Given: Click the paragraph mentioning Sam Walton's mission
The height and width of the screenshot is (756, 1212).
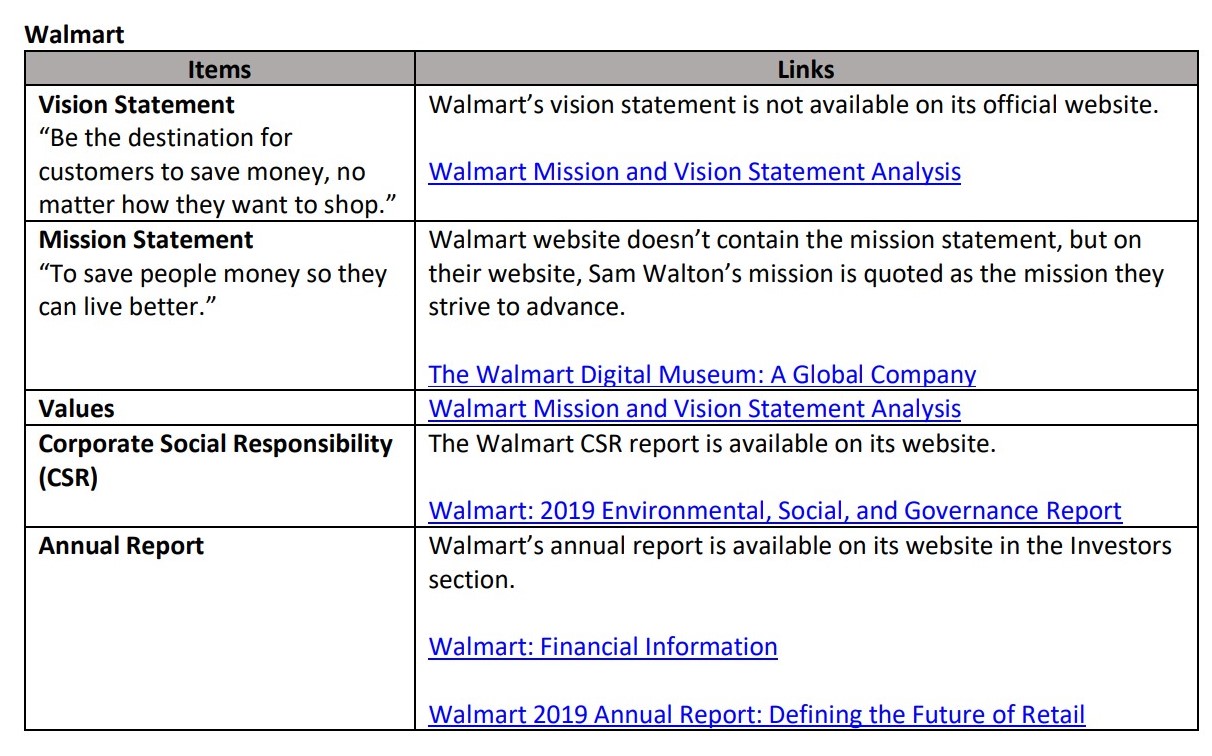Looking at the screenshot, I should [796, 274].
